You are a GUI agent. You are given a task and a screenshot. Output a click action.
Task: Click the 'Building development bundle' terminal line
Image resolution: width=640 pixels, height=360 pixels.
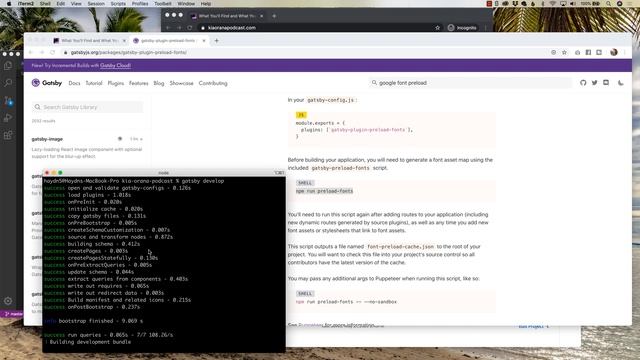tap(90, 342)
